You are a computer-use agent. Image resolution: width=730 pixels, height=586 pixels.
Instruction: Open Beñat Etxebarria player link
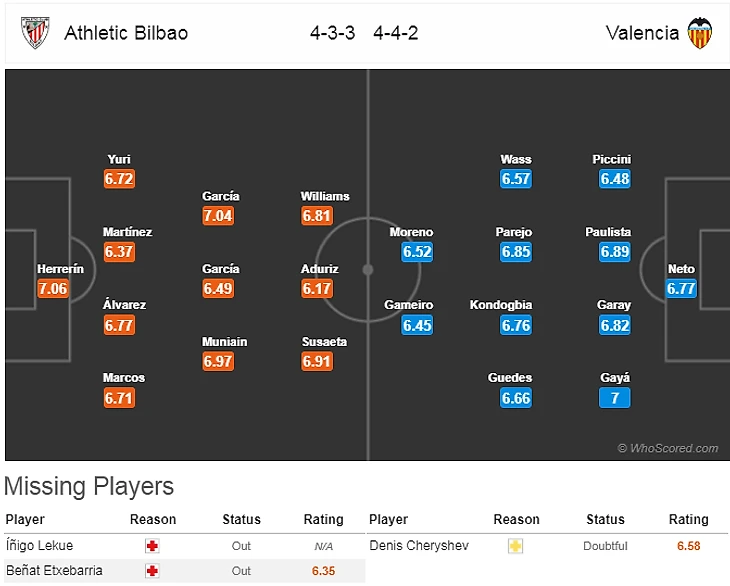click(x=54, y=571)
